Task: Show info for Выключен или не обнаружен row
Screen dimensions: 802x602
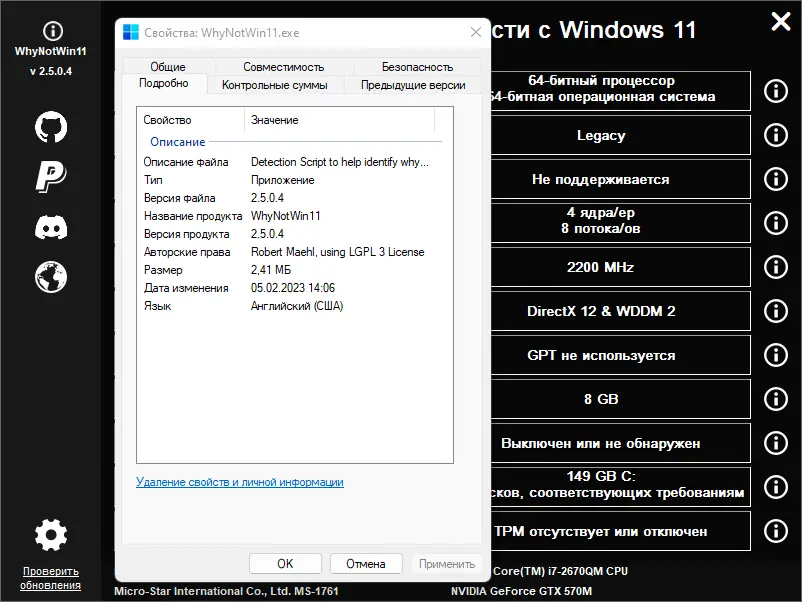Action: (775, 443)
